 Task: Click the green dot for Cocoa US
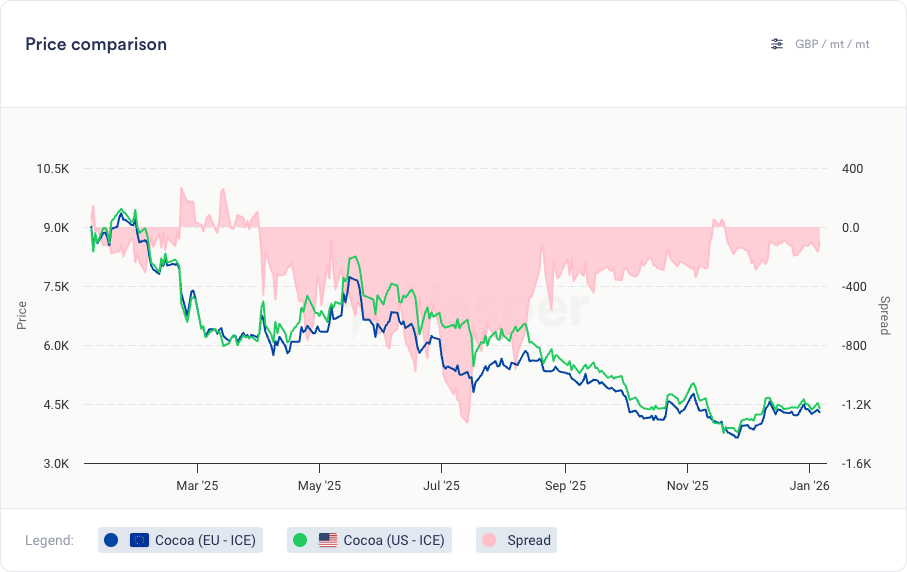(300, 540)
